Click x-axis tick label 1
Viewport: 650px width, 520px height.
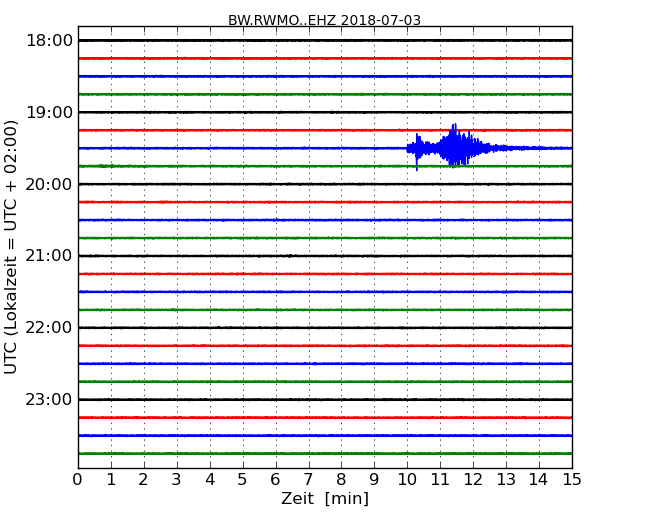click(111, 479)
